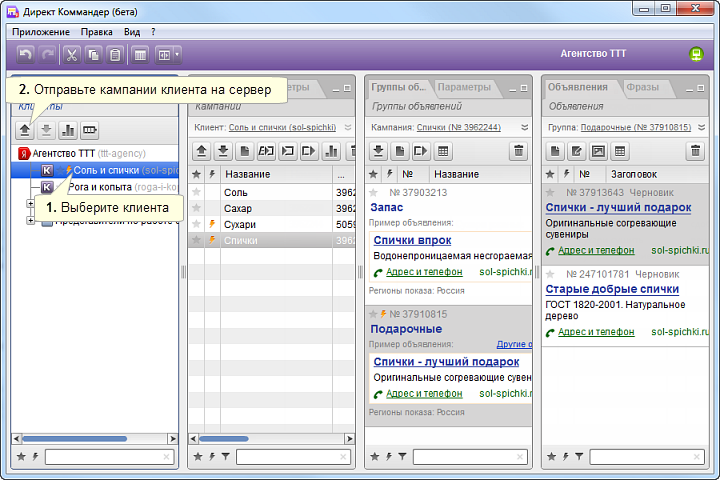This screenshot has height=480, width=720.
Task: Maximize the Ads panel with its square button
Action: click(701, 88)
